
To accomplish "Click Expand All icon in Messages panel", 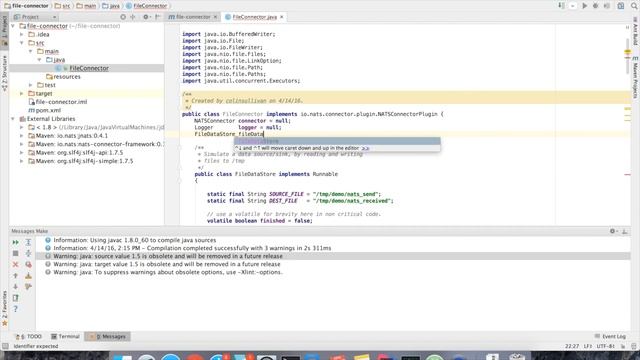I will point(28,242).
